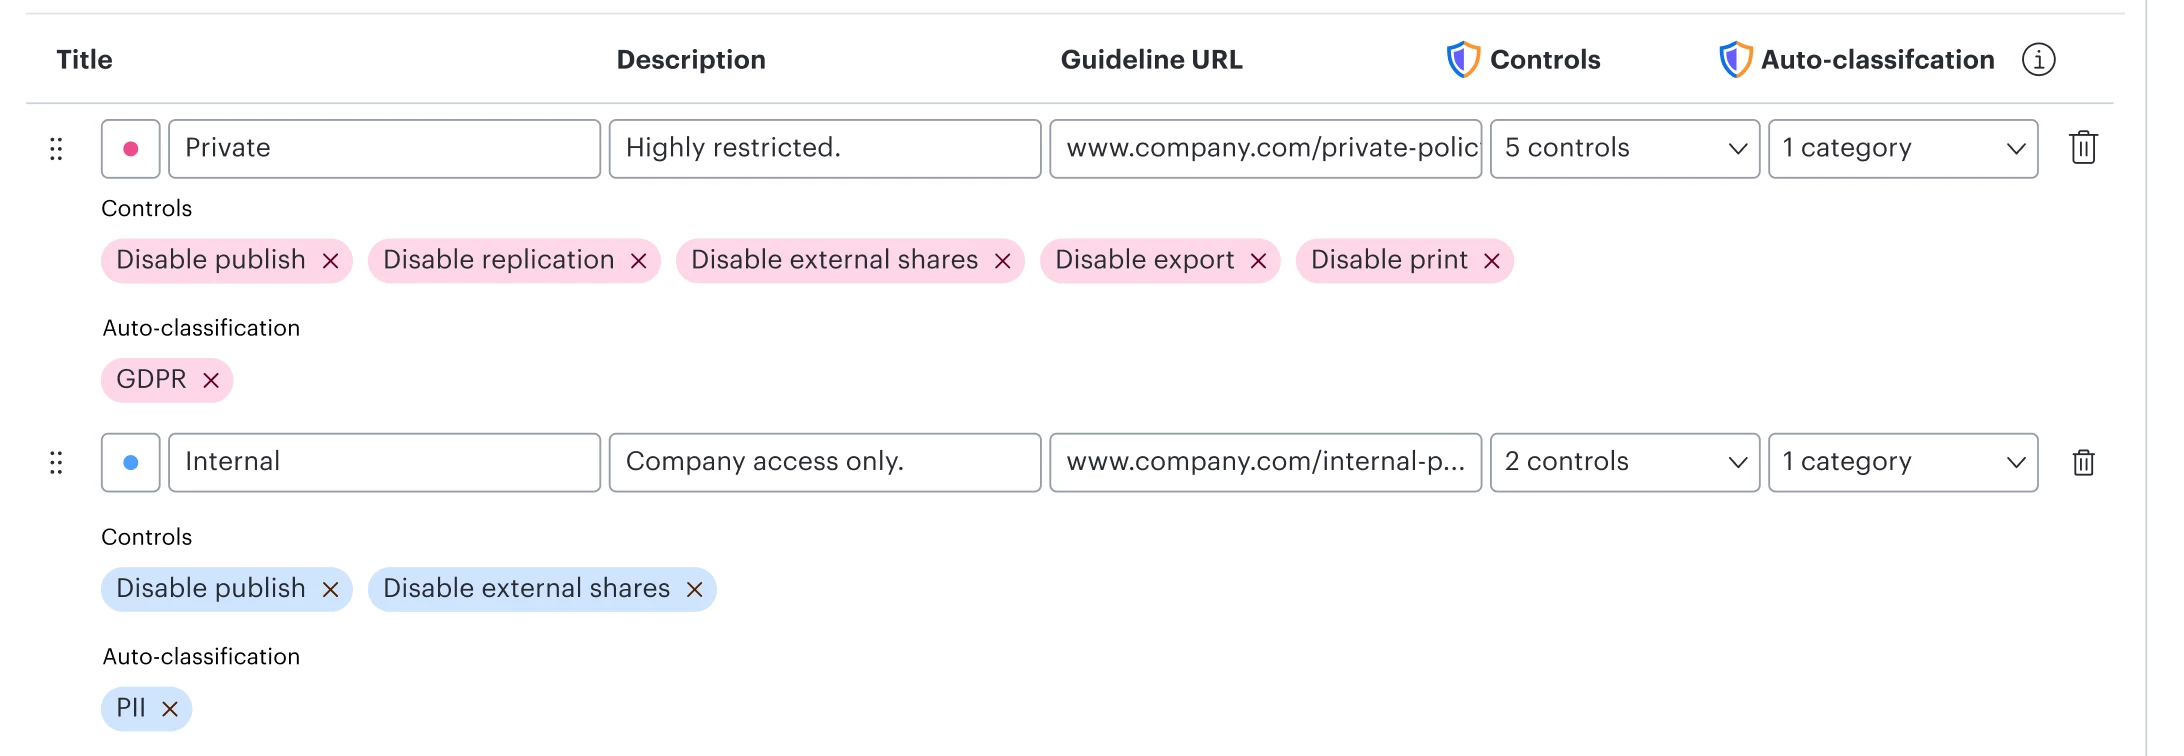Grab the Internal row drag handle
The width and height of the screenshot is (2184, 756).
pos(56,463)
